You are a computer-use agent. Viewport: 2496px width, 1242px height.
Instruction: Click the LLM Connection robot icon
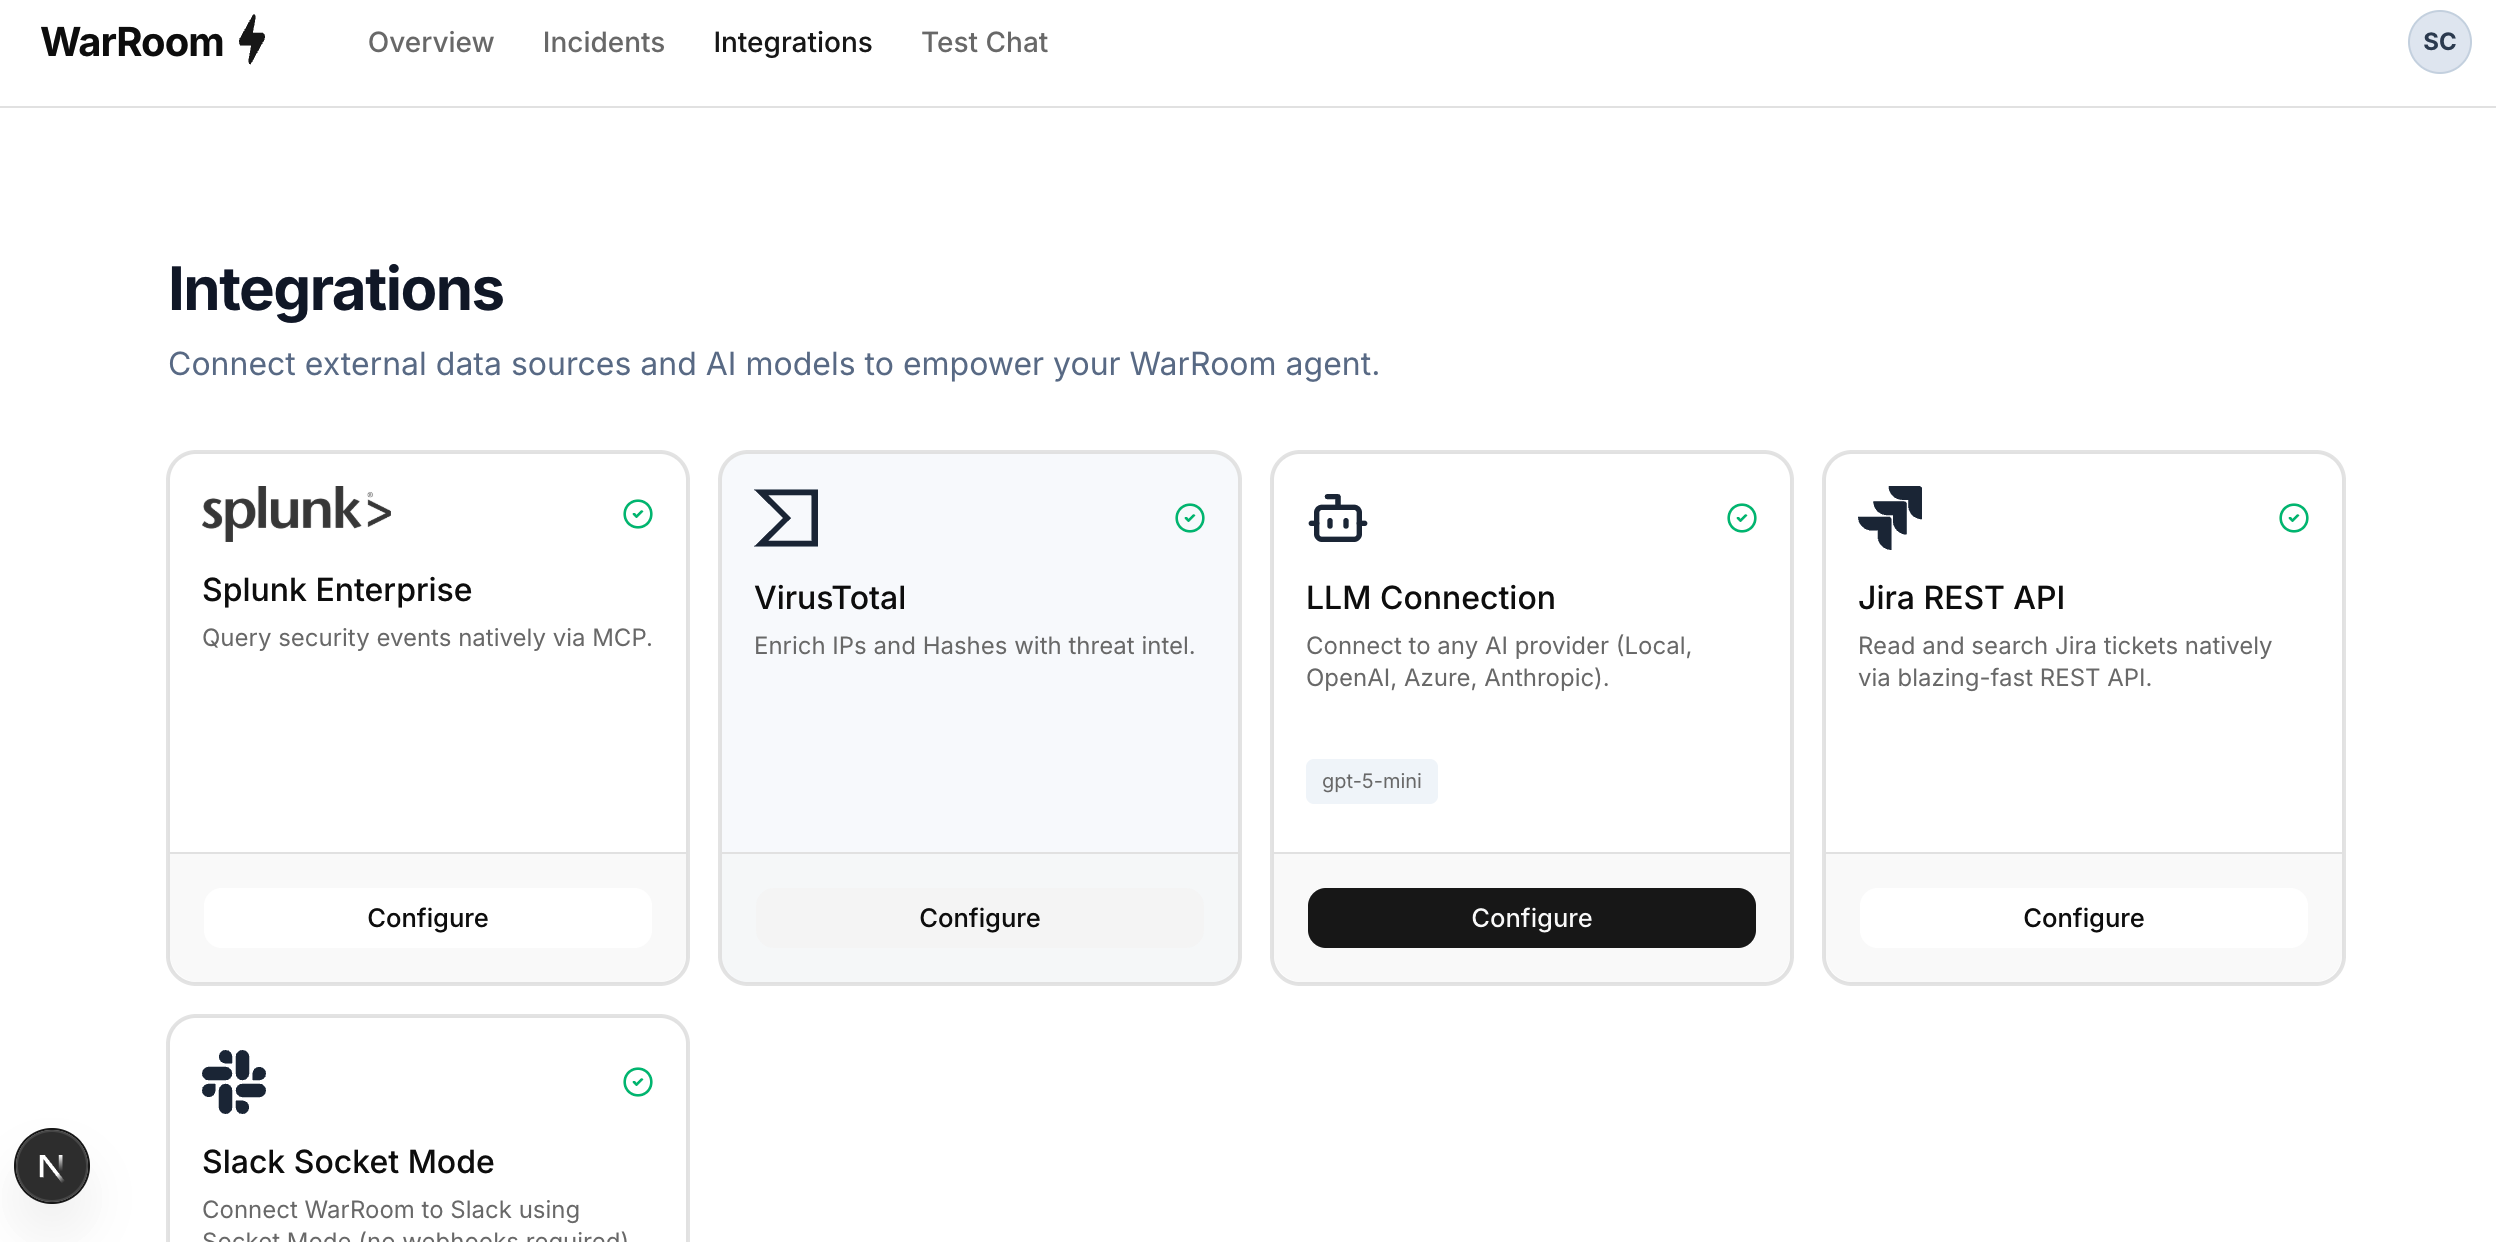point(1338,518)
